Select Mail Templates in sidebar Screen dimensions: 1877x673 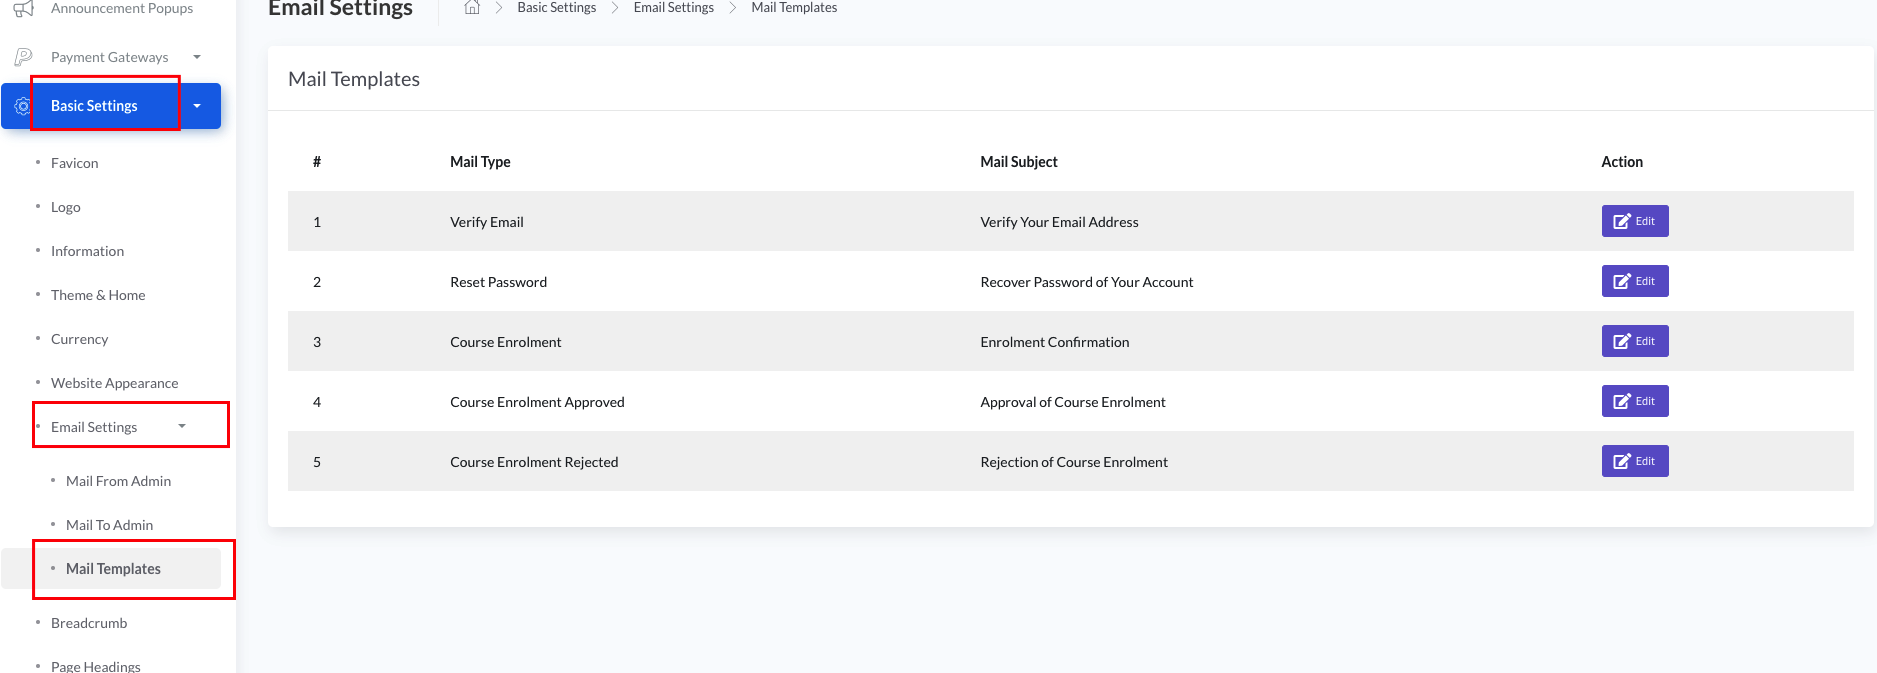coord(113,569)
